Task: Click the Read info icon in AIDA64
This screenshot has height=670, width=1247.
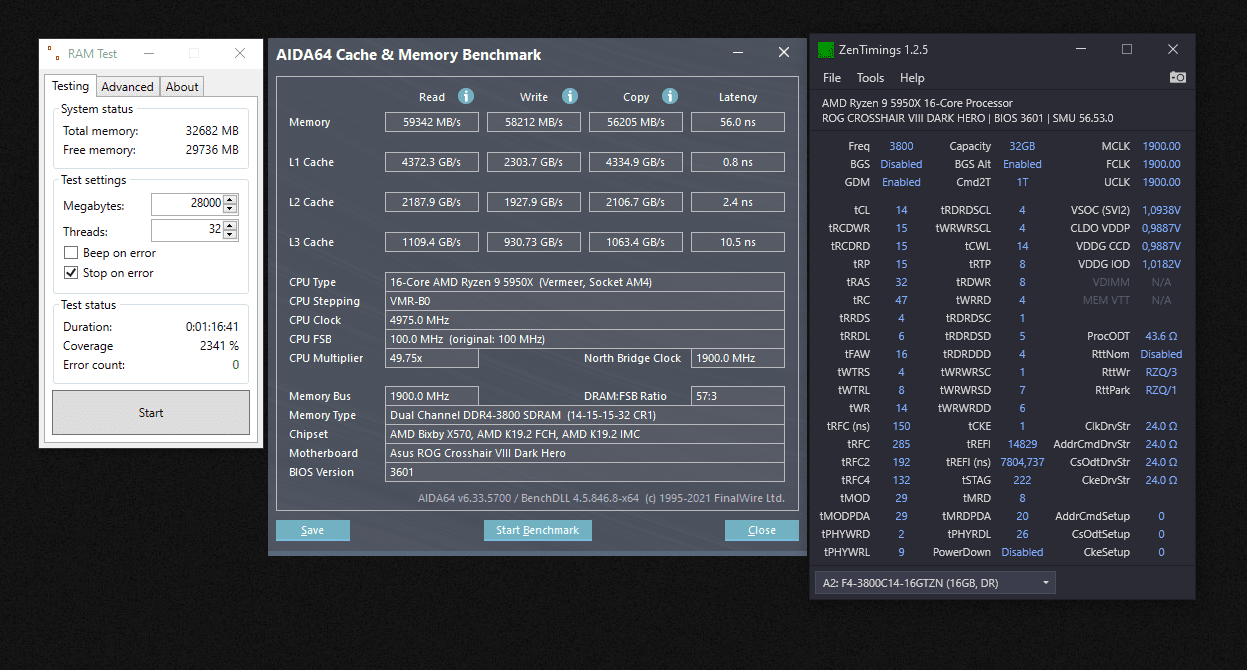Action: pos(466,96)
